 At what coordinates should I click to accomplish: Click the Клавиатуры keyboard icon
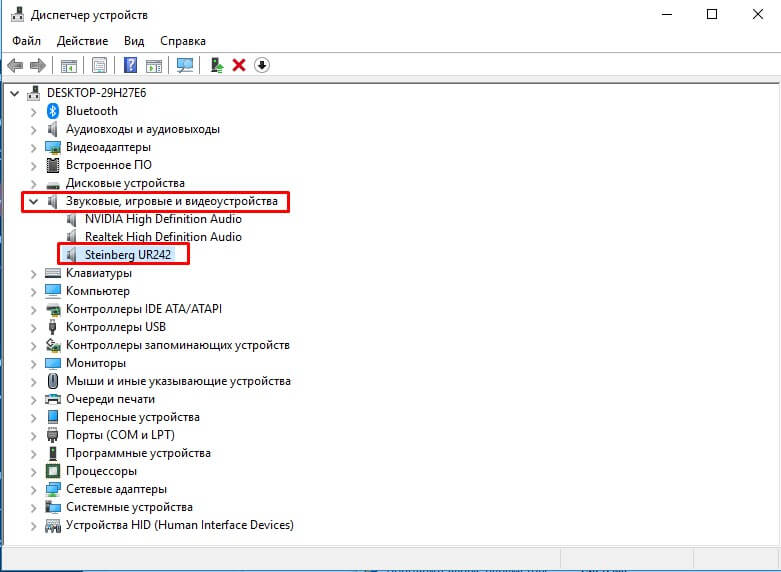click(x=53, y=273)
